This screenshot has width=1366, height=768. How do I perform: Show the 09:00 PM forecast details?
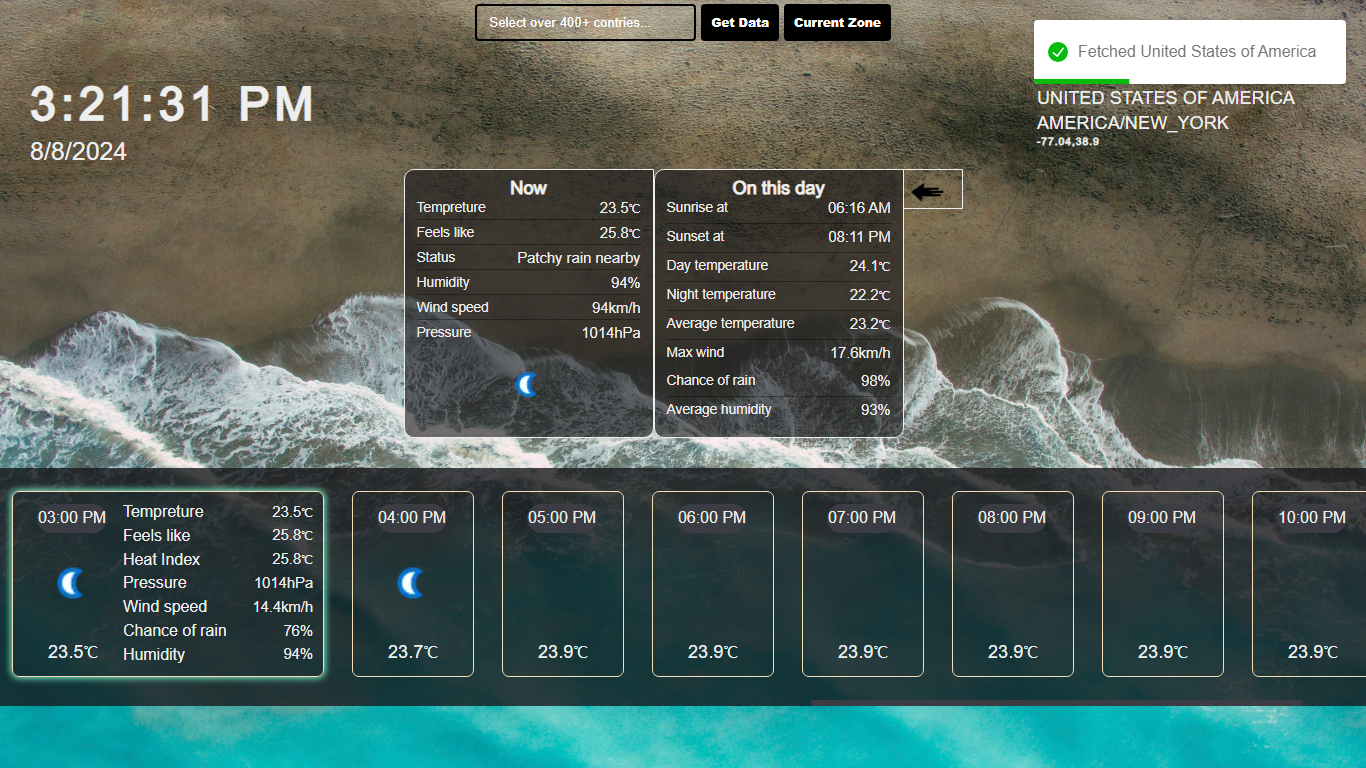pos(1162,584)
